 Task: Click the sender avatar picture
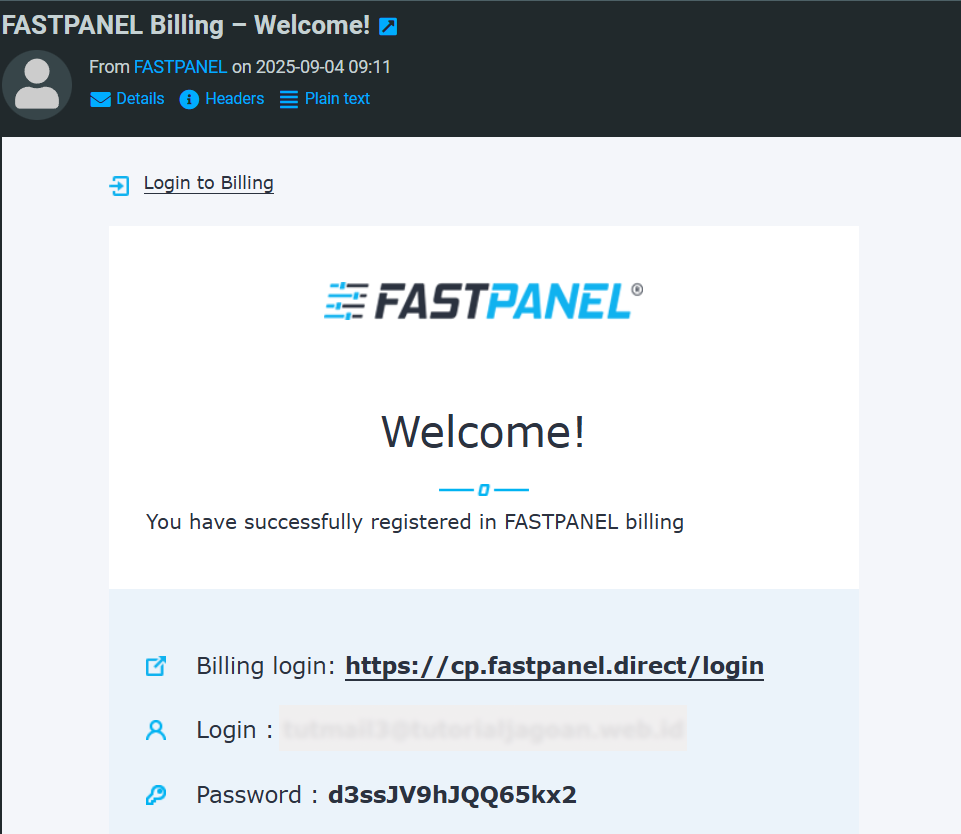click(x=37, y=85)
